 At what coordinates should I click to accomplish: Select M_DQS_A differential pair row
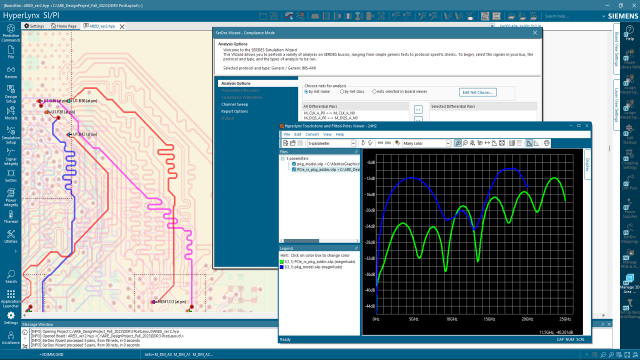coord(330,118)
